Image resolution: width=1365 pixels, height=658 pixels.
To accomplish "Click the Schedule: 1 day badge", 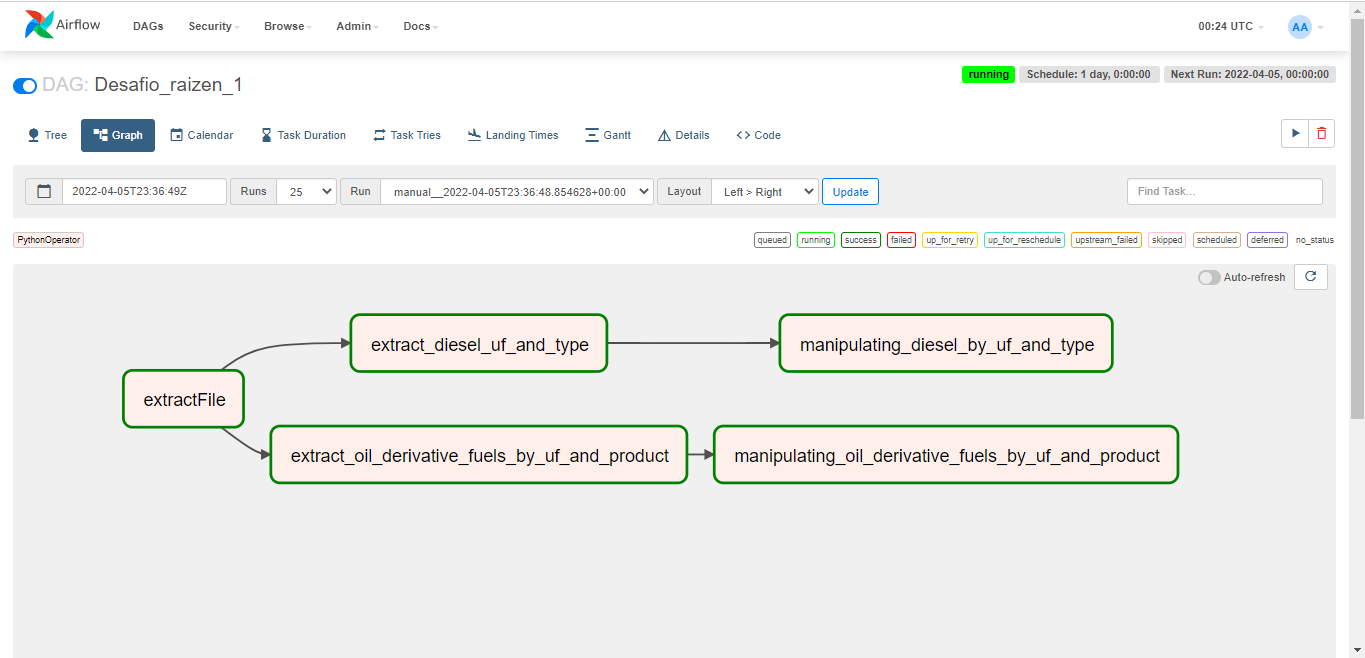I will pyautogui.click(x=1089, y=74).
